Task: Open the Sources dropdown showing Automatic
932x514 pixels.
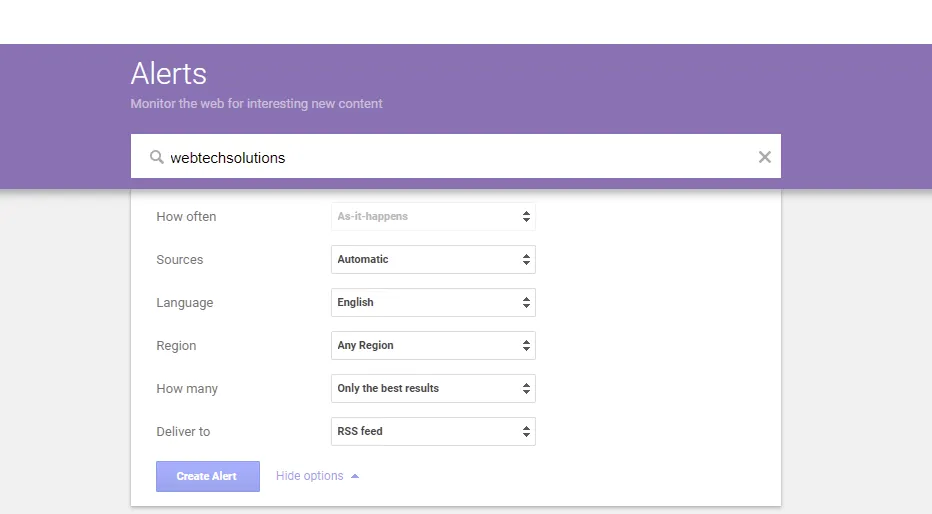Action: pos(433,260)
